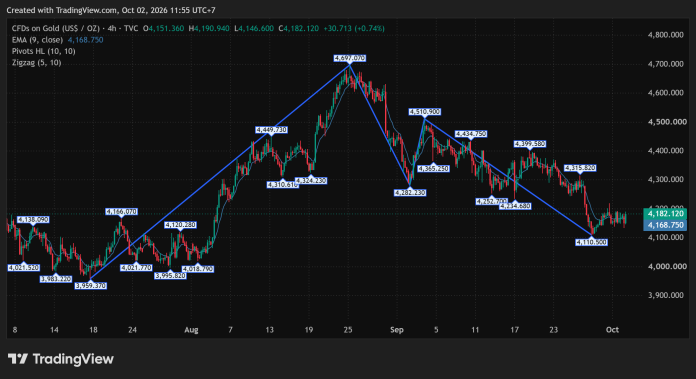Click the '4,110.500' pivot low label

point(591,242)
